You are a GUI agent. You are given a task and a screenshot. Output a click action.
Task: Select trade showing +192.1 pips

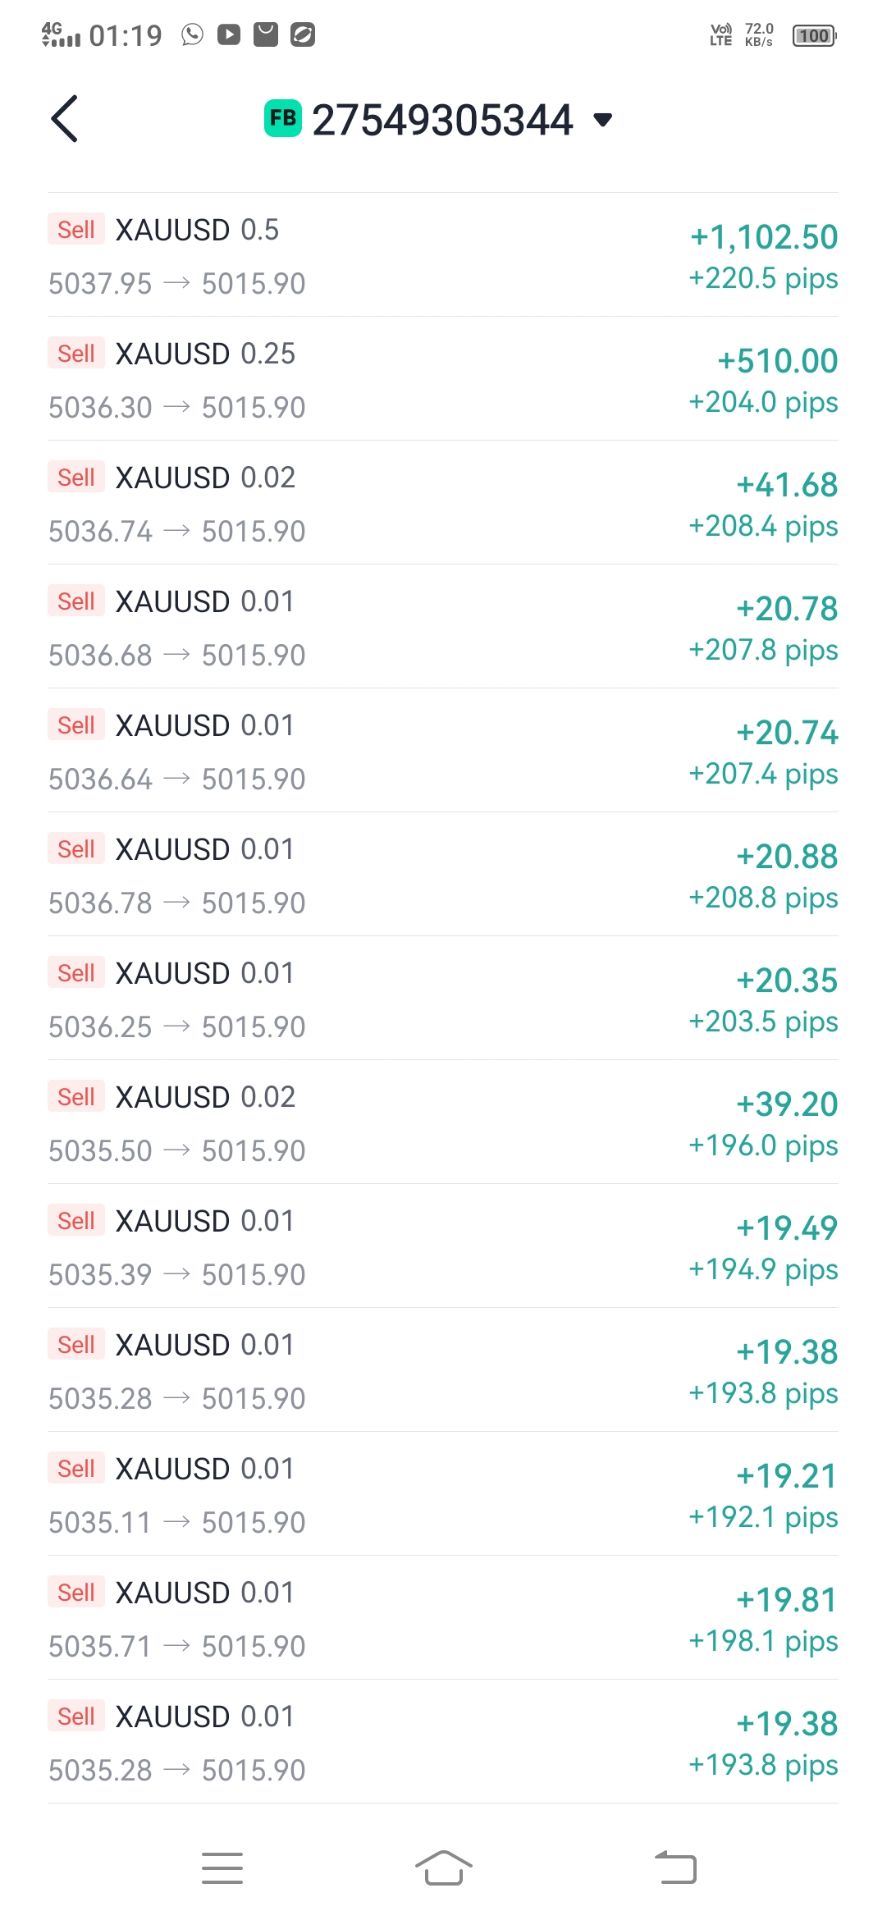click(x=442, y=1496)
